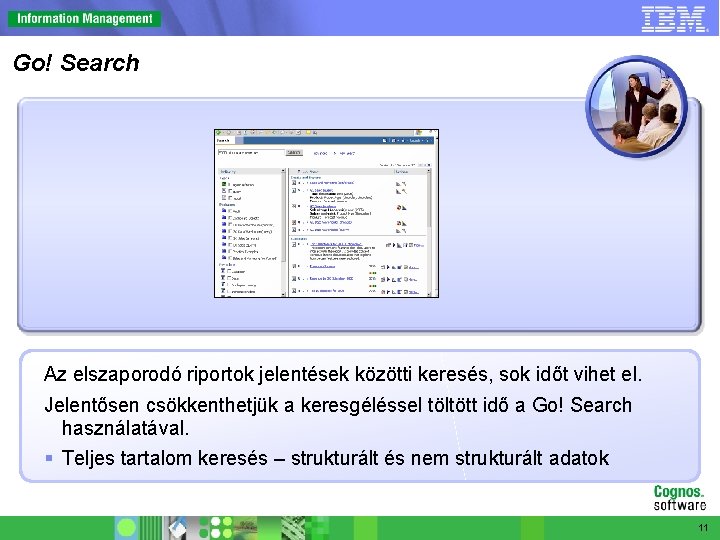Click the results list scrollbar
Viewport: 720px width, 540px height.
pyautogui.click(x=429, y=233)
